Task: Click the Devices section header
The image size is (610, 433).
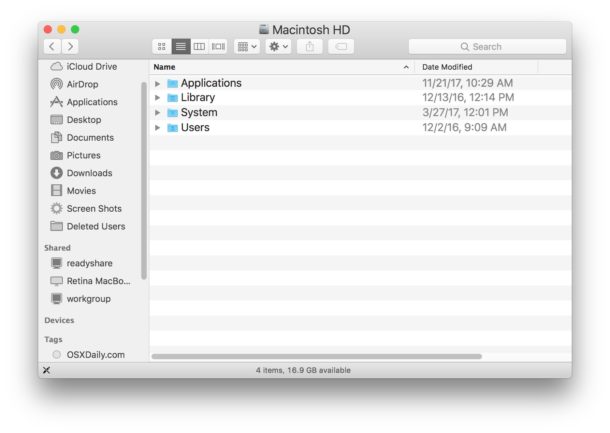Action: click(59, 320)
